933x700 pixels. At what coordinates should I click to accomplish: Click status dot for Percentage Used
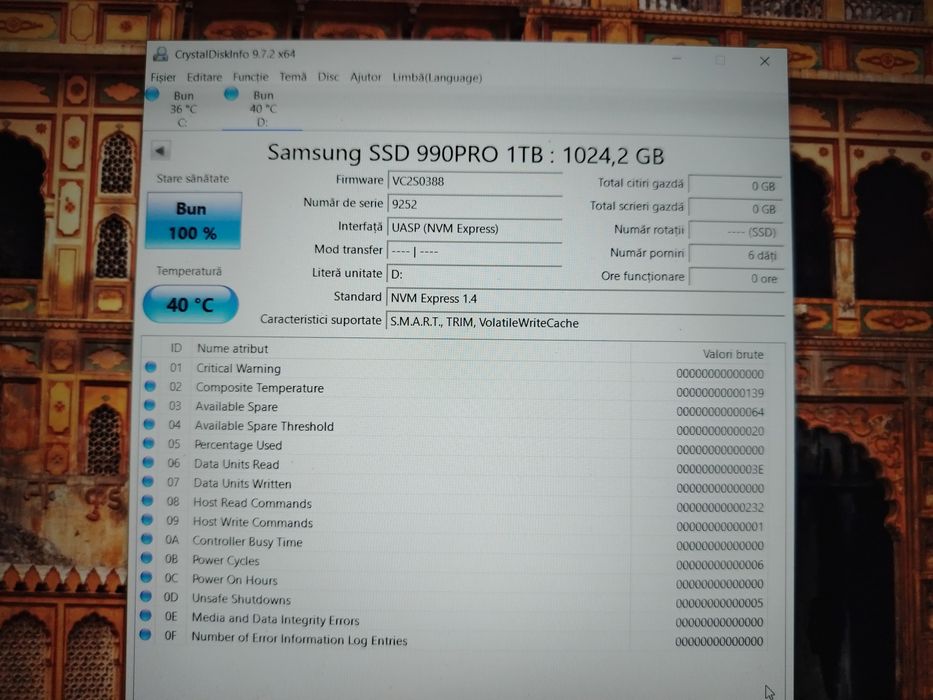[x=149, y=443]
